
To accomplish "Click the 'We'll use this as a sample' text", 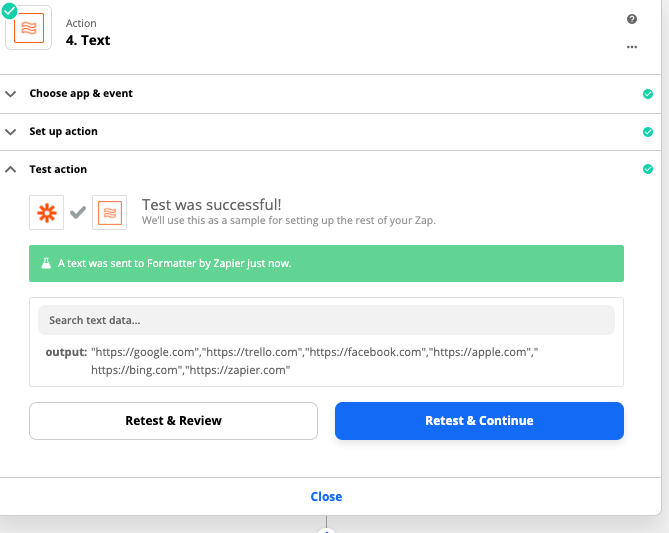I will [289, 220].
